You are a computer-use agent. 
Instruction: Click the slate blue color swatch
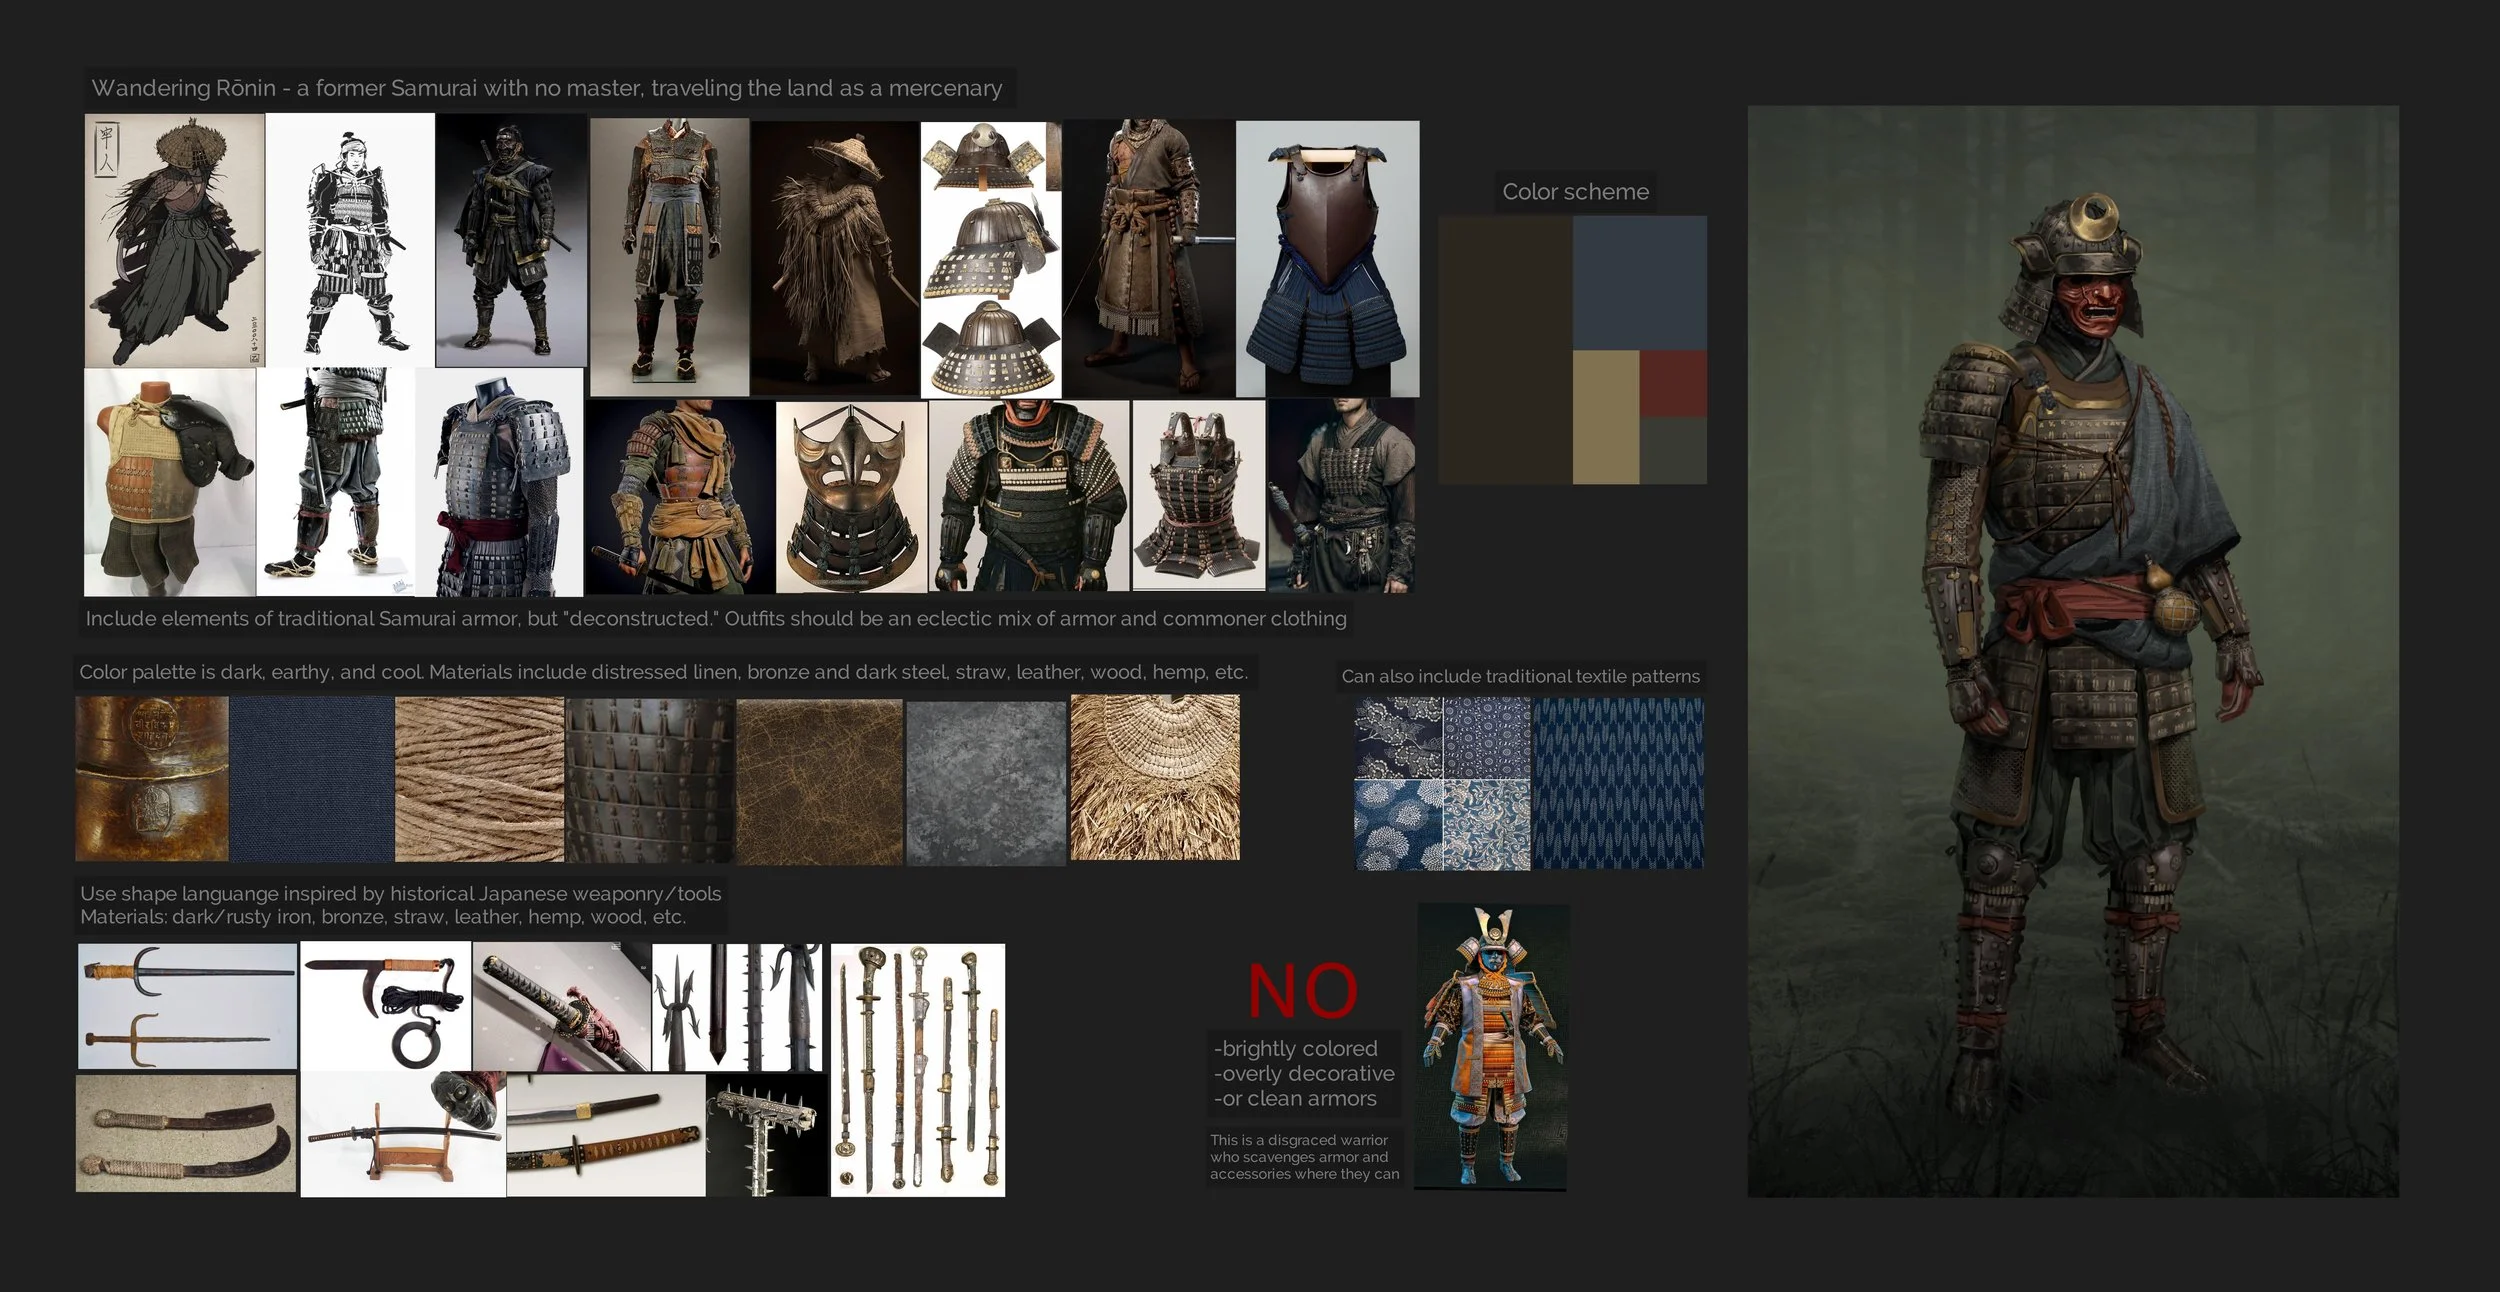point(1639,282)
